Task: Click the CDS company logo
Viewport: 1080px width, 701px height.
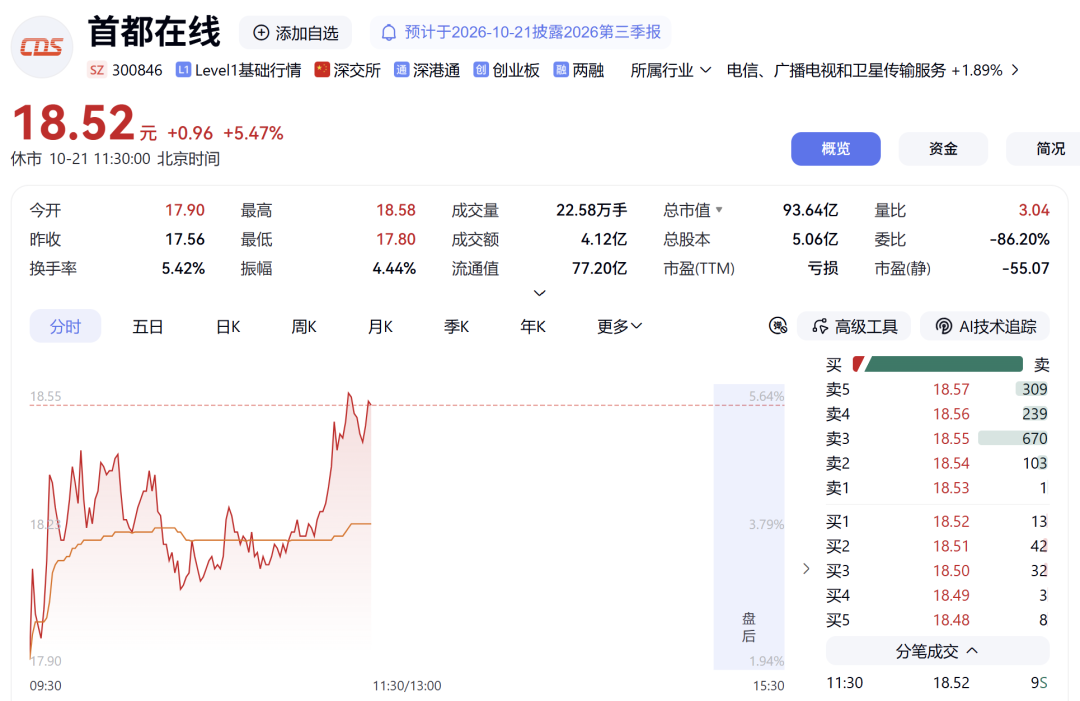Action: 42,47
